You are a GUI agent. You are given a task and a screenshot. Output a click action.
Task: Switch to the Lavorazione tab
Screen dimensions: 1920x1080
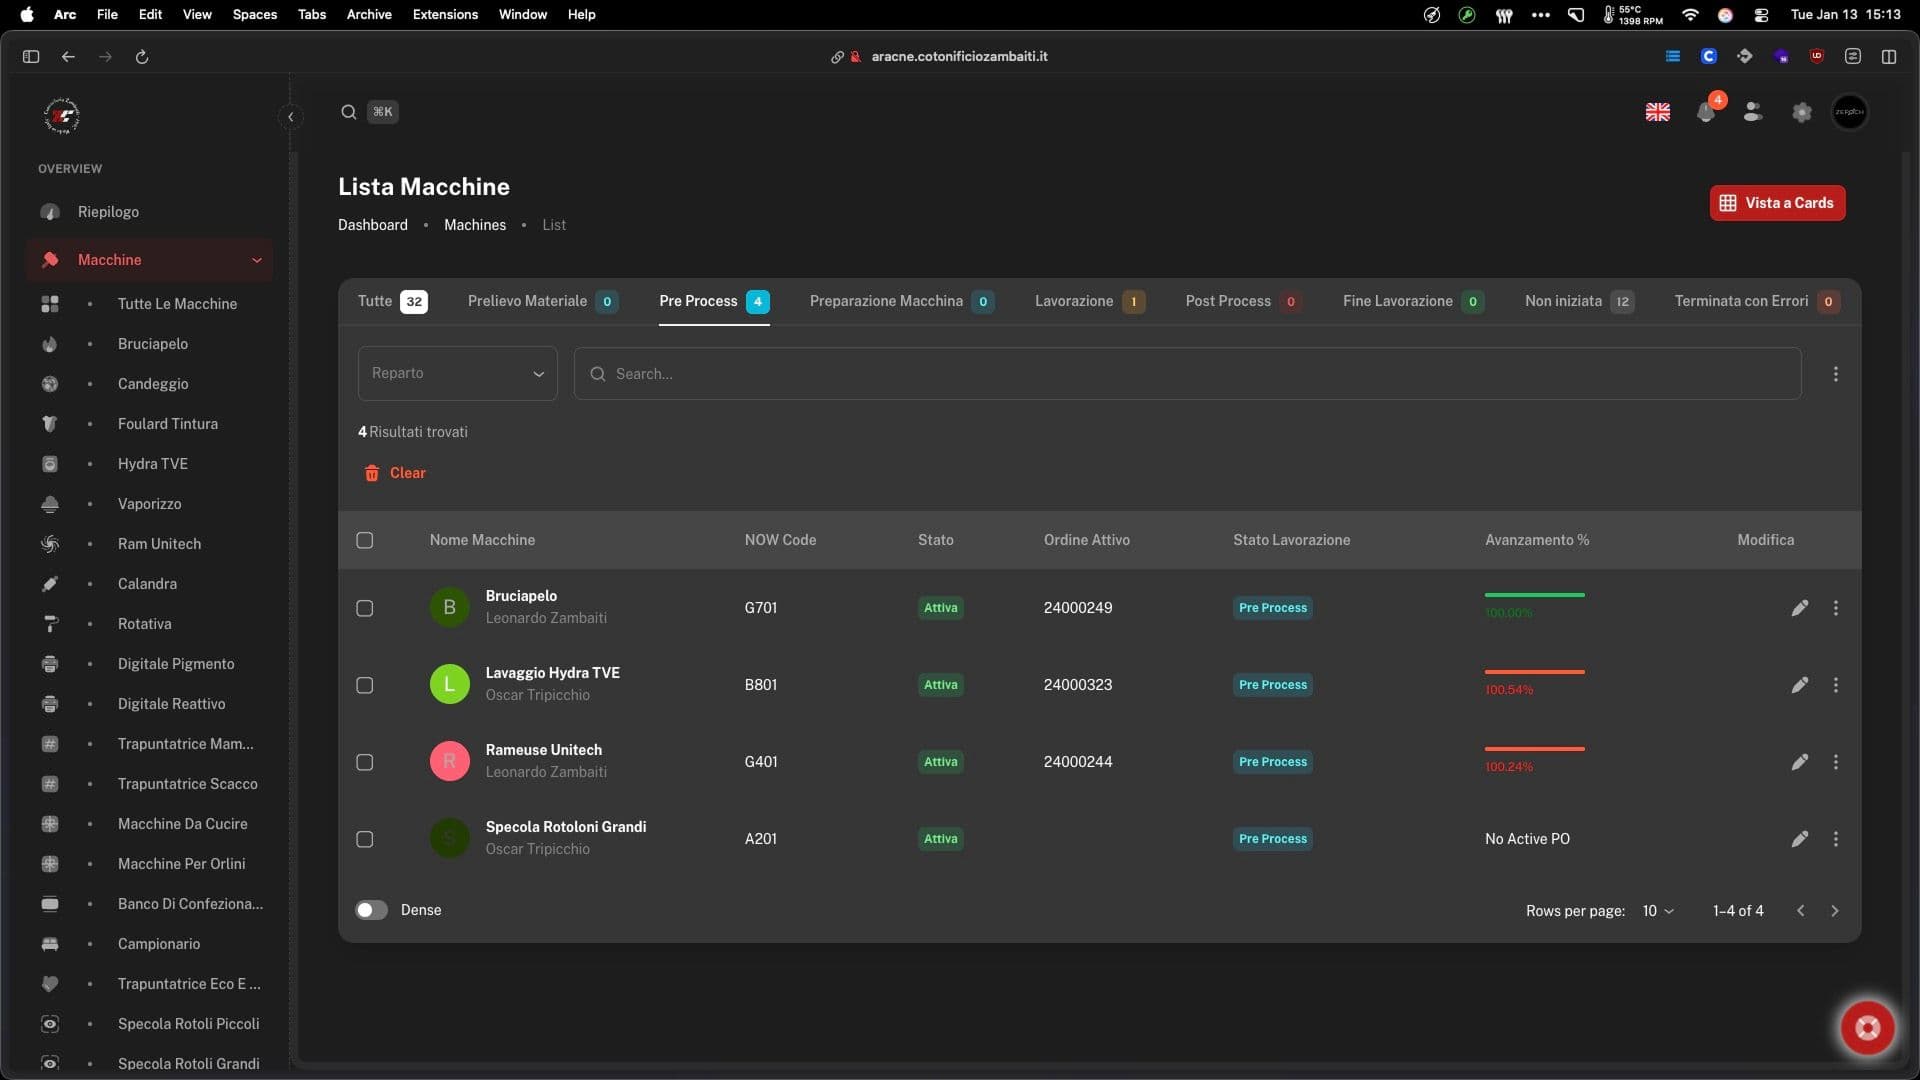coord(1074,301)
